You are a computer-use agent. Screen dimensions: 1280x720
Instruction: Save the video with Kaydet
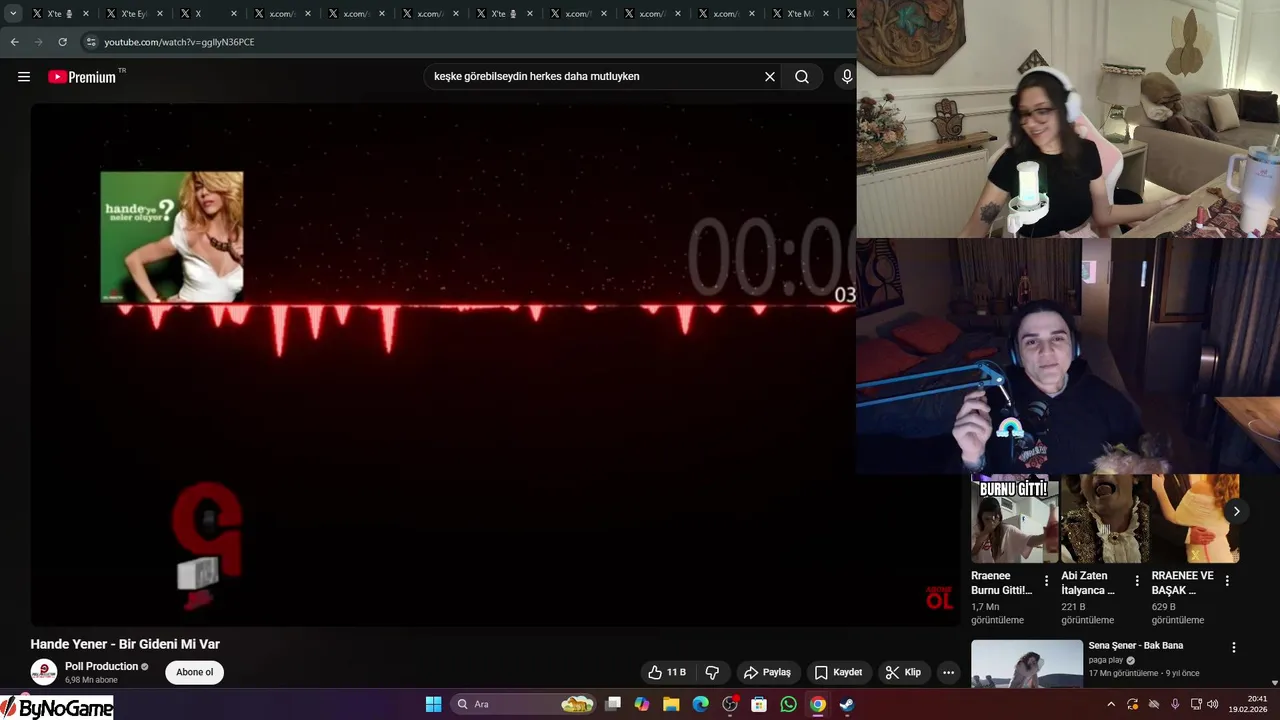click(x=838, y=673)
